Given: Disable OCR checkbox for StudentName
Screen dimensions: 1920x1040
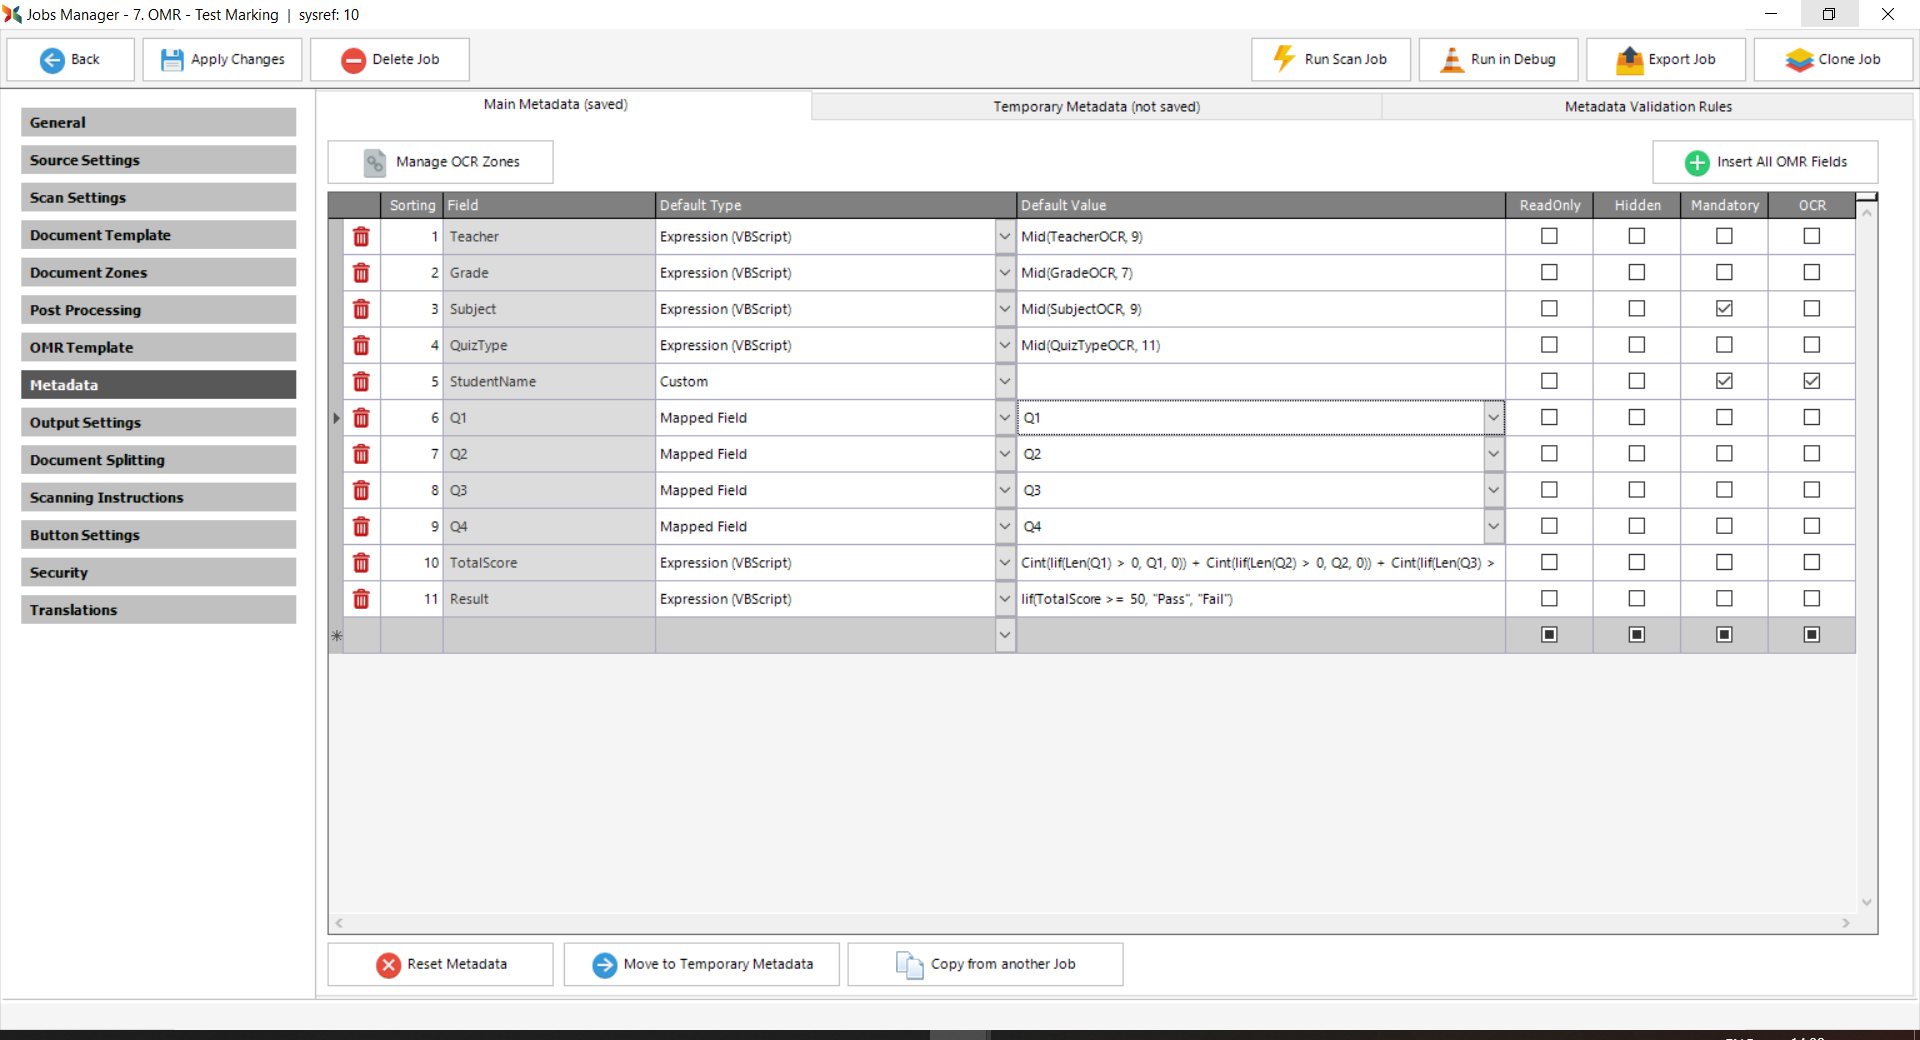Looking at the screenshot, I should (1811, 381).
